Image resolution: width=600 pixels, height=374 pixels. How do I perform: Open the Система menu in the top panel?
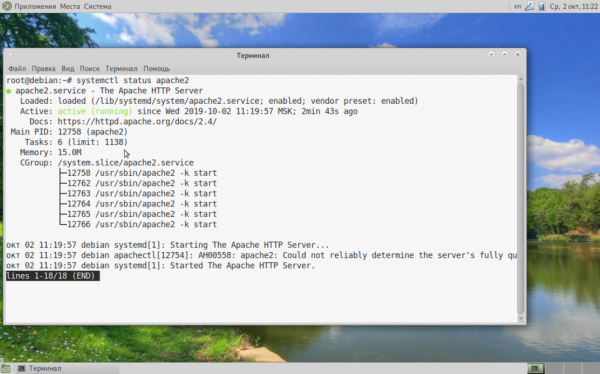(x=97, y=7)
